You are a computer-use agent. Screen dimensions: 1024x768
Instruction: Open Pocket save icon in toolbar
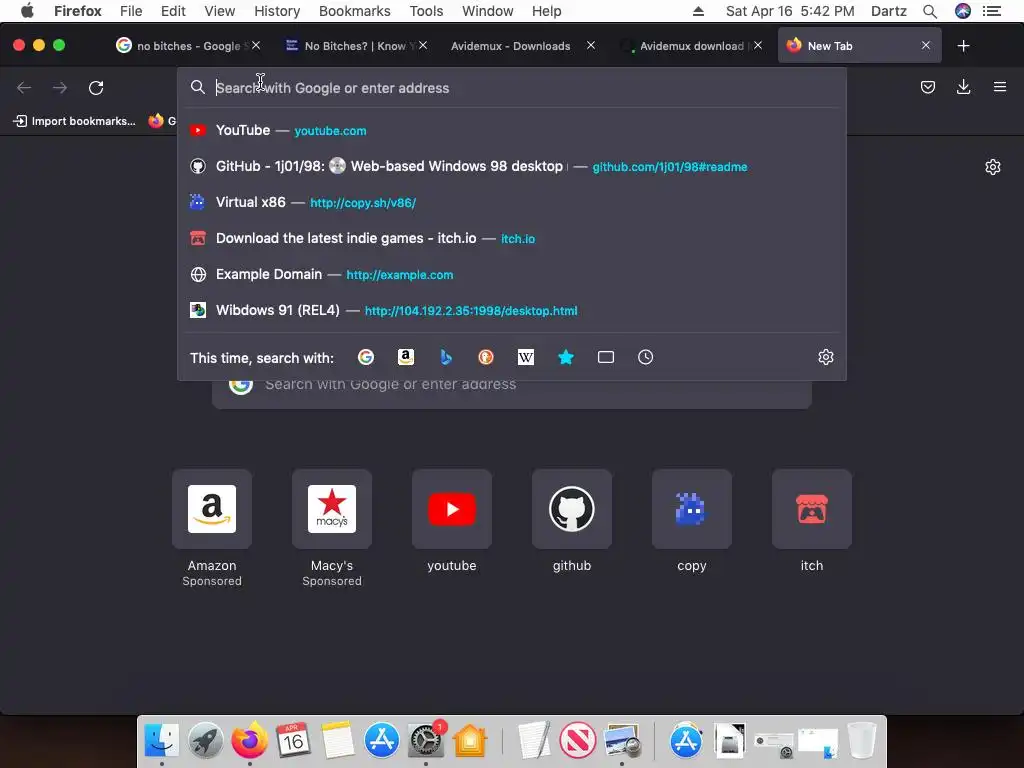click(x=928, y=87)
